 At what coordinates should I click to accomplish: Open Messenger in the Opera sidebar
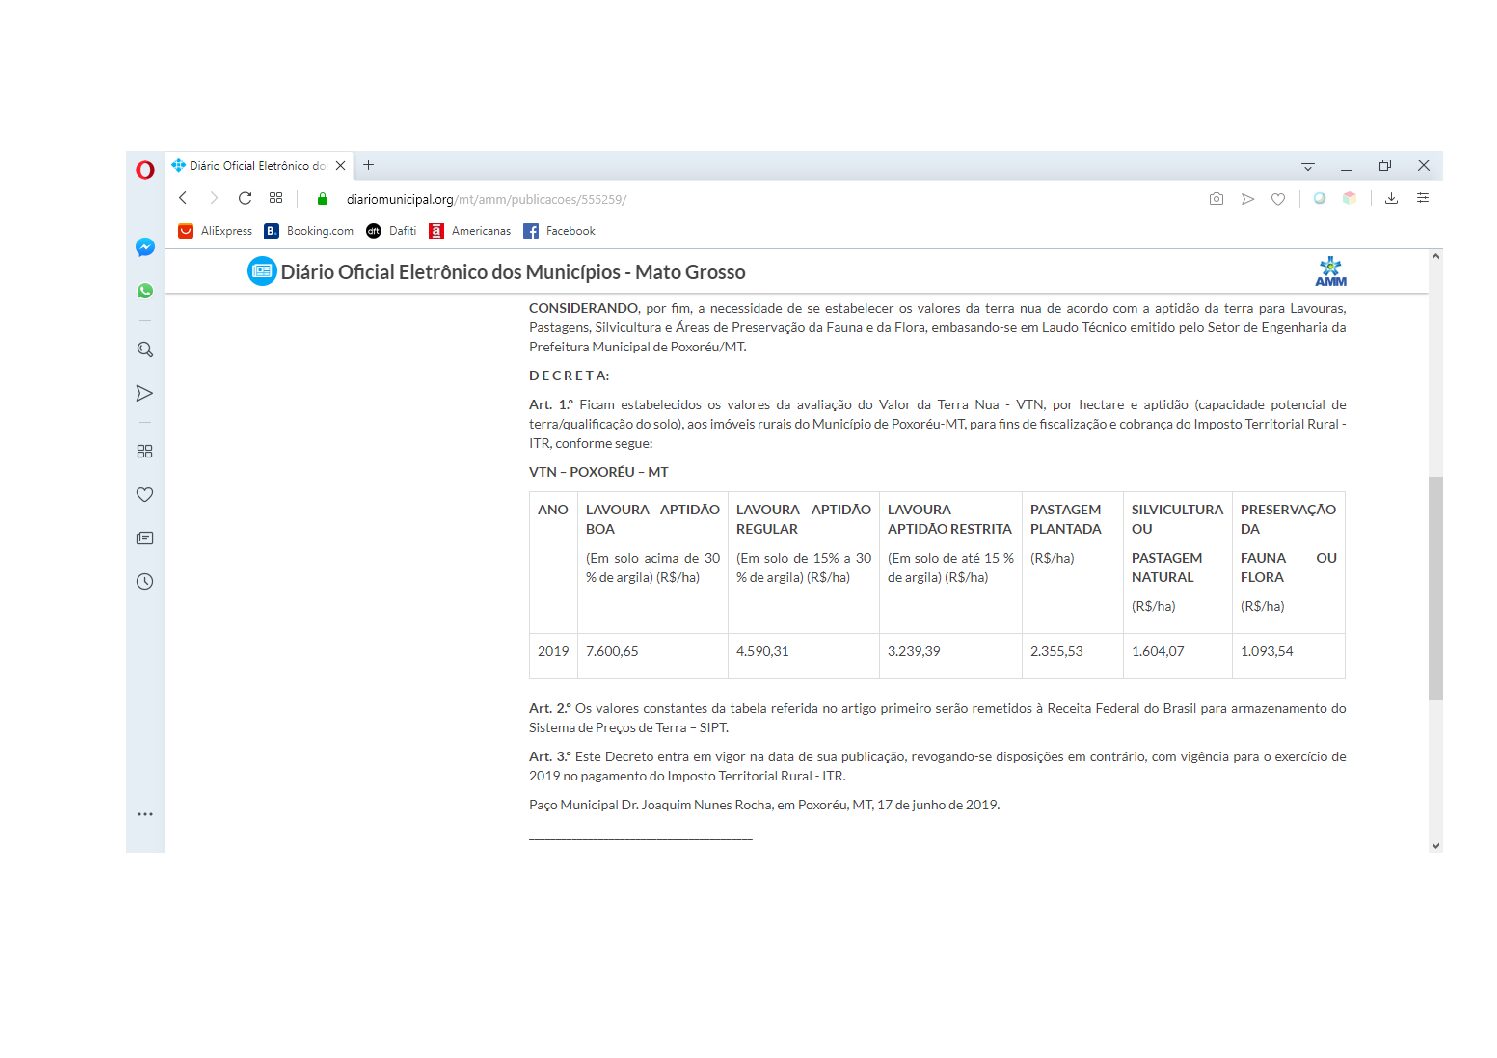click(x=145, y=247)
